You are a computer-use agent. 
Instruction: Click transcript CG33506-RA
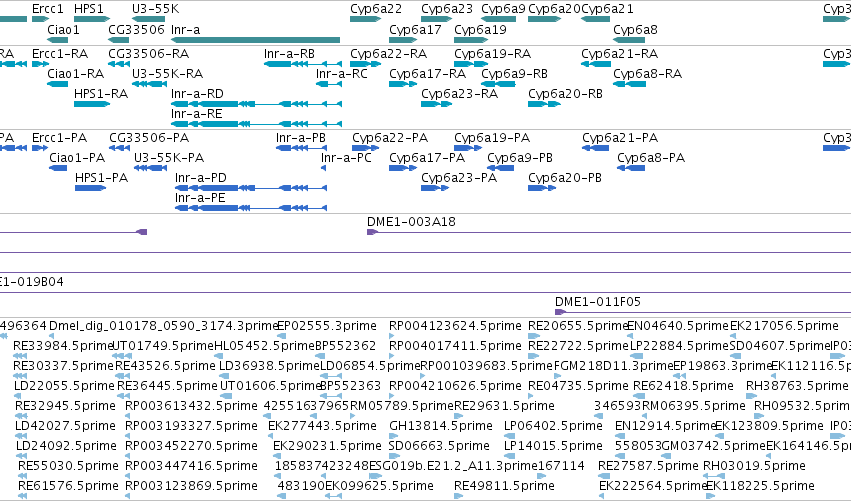click(149, 53)
